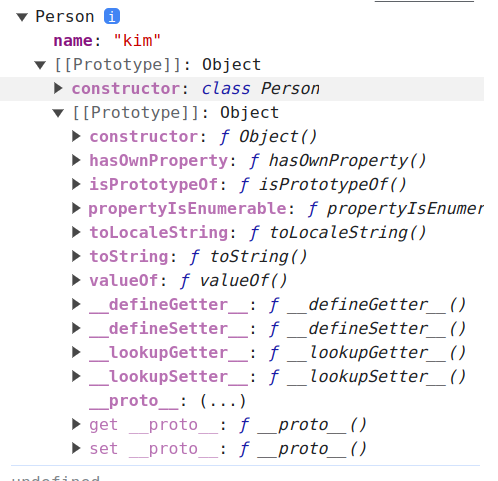
Task: Expand the valueOf function arrow
Action: (x=76, y=280)
